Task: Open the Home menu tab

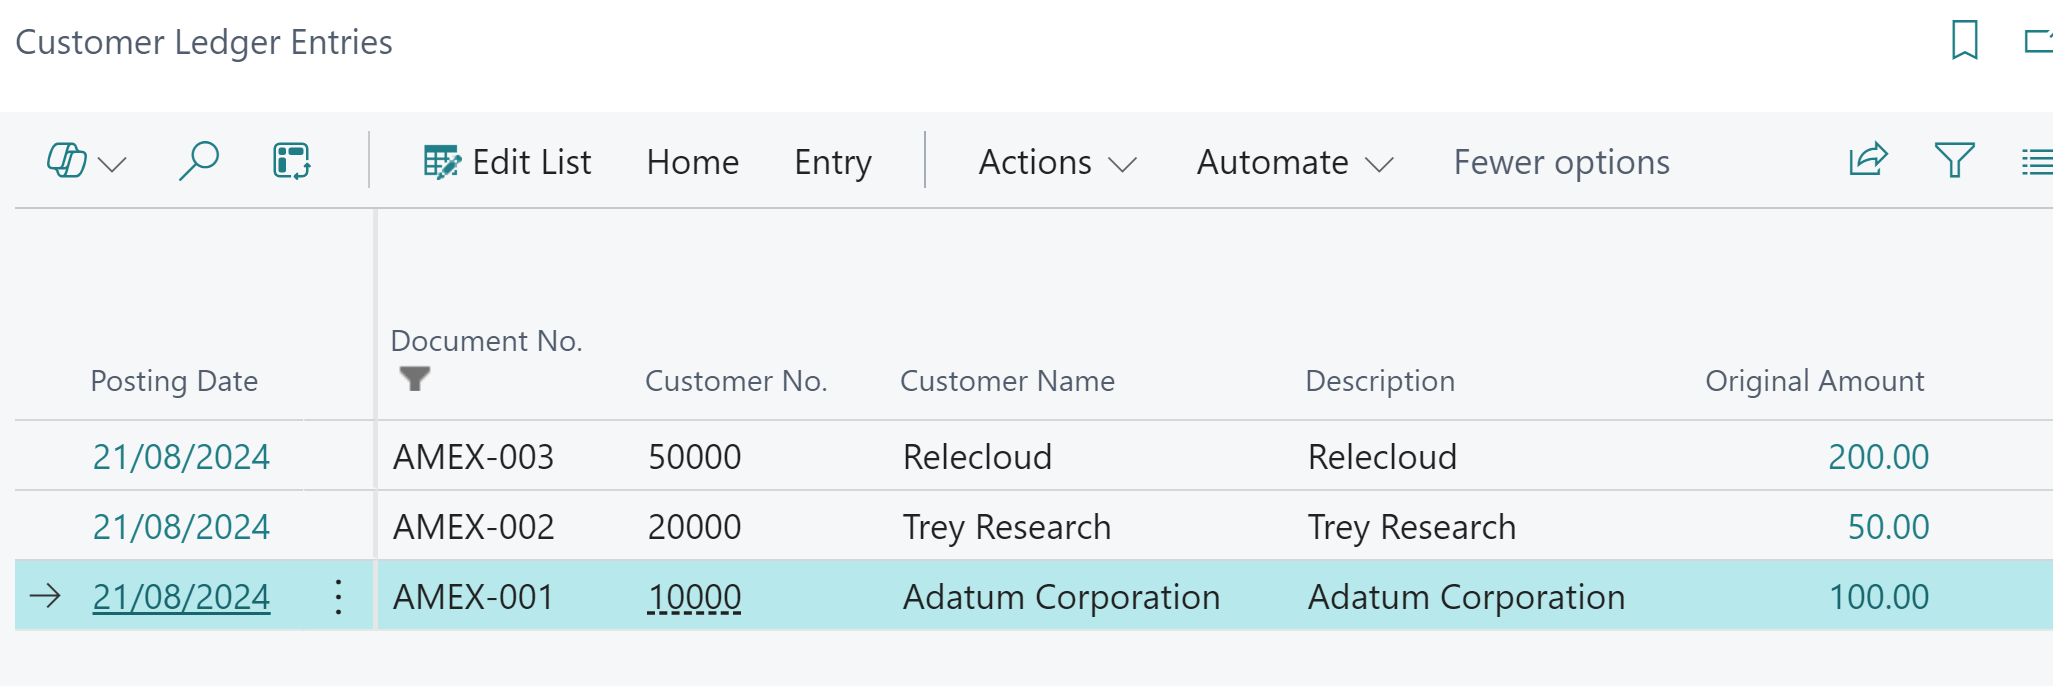Action: pyautogui.click(x=692, y=162)
